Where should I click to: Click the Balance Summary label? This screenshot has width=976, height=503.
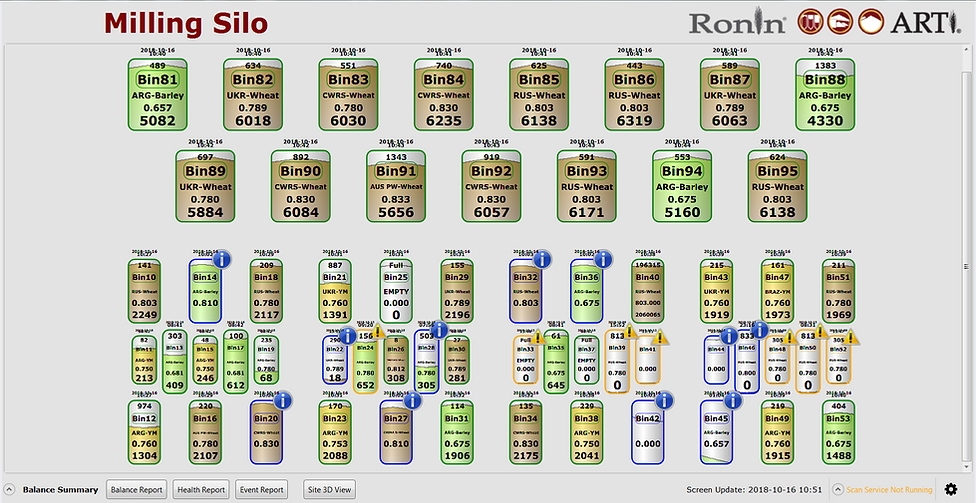point(60,489)
